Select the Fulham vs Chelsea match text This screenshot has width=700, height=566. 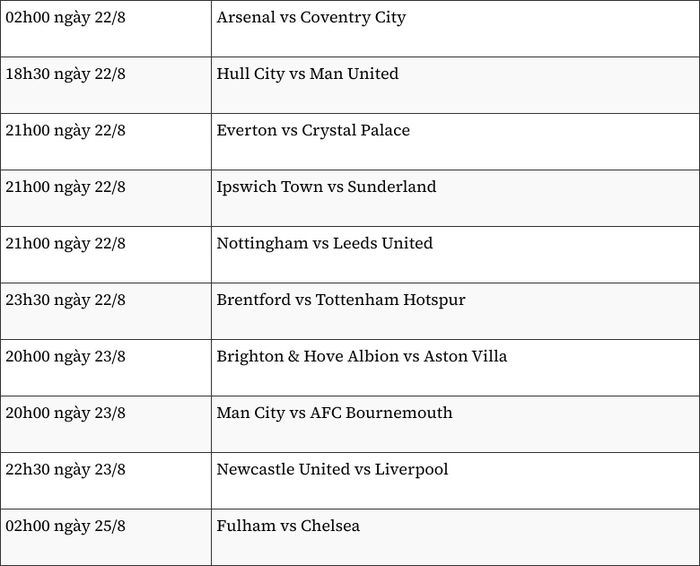[288, 526]
